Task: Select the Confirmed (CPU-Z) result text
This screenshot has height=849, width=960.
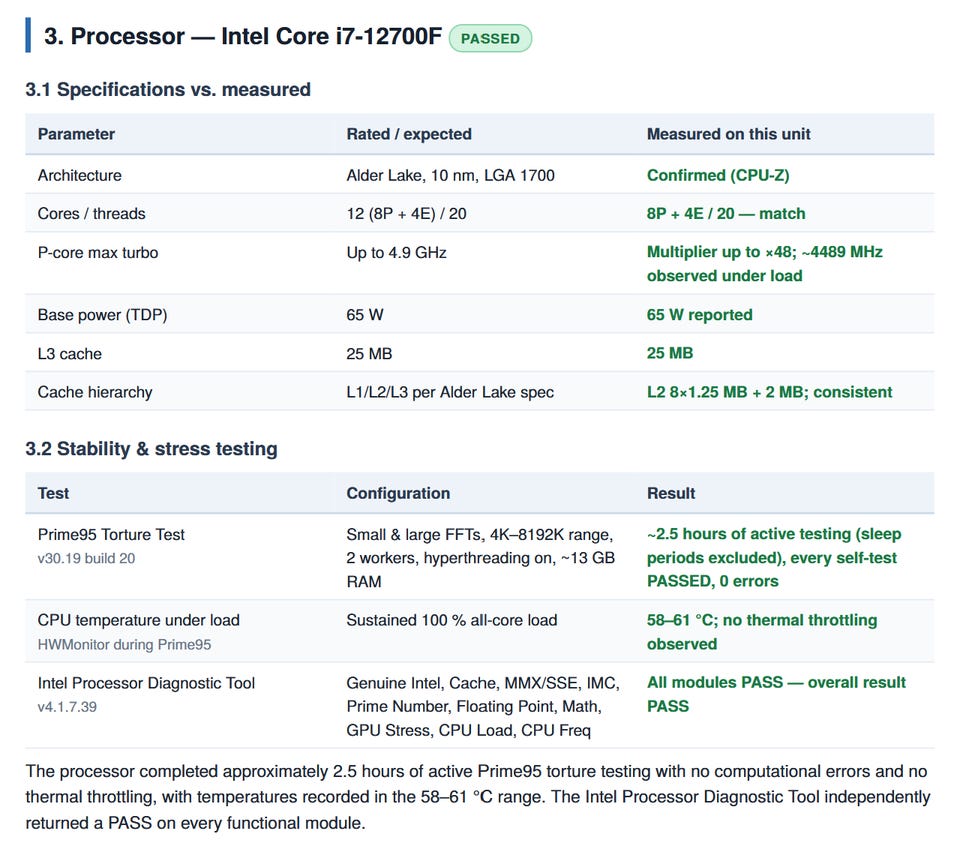Action: (x=718, y=175)
